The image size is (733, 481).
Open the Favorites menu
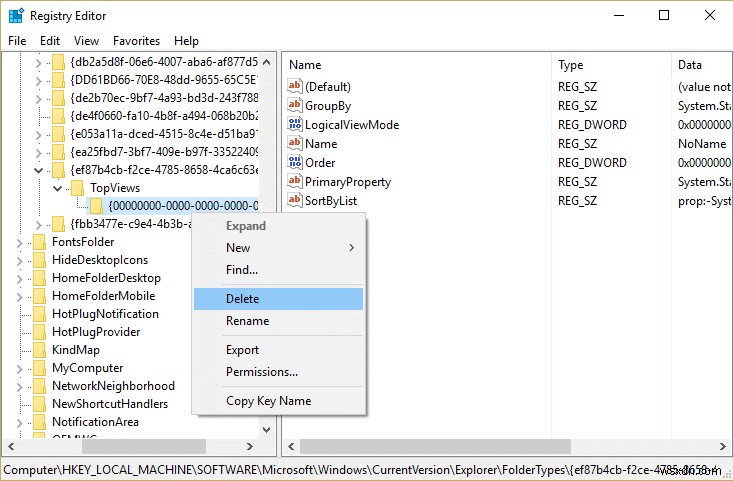pyautogui.click(x=137, y=41)
